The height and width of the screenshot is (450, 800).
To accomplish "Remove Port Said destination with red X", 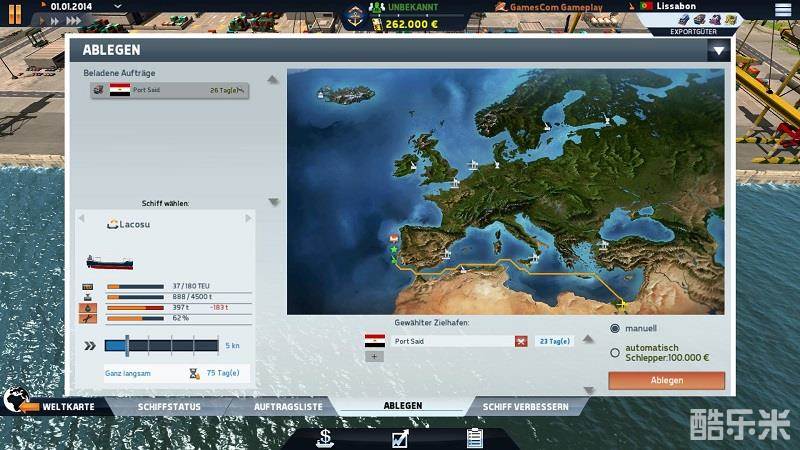I will coord(520,341).
